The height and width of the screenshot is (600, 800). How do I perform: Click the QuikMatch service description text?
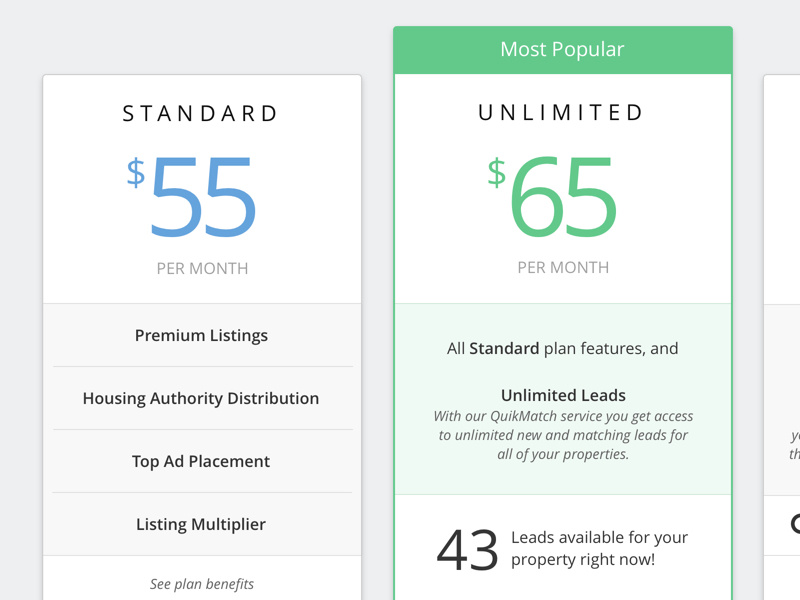pyautogui.click(x=563, y=435)
